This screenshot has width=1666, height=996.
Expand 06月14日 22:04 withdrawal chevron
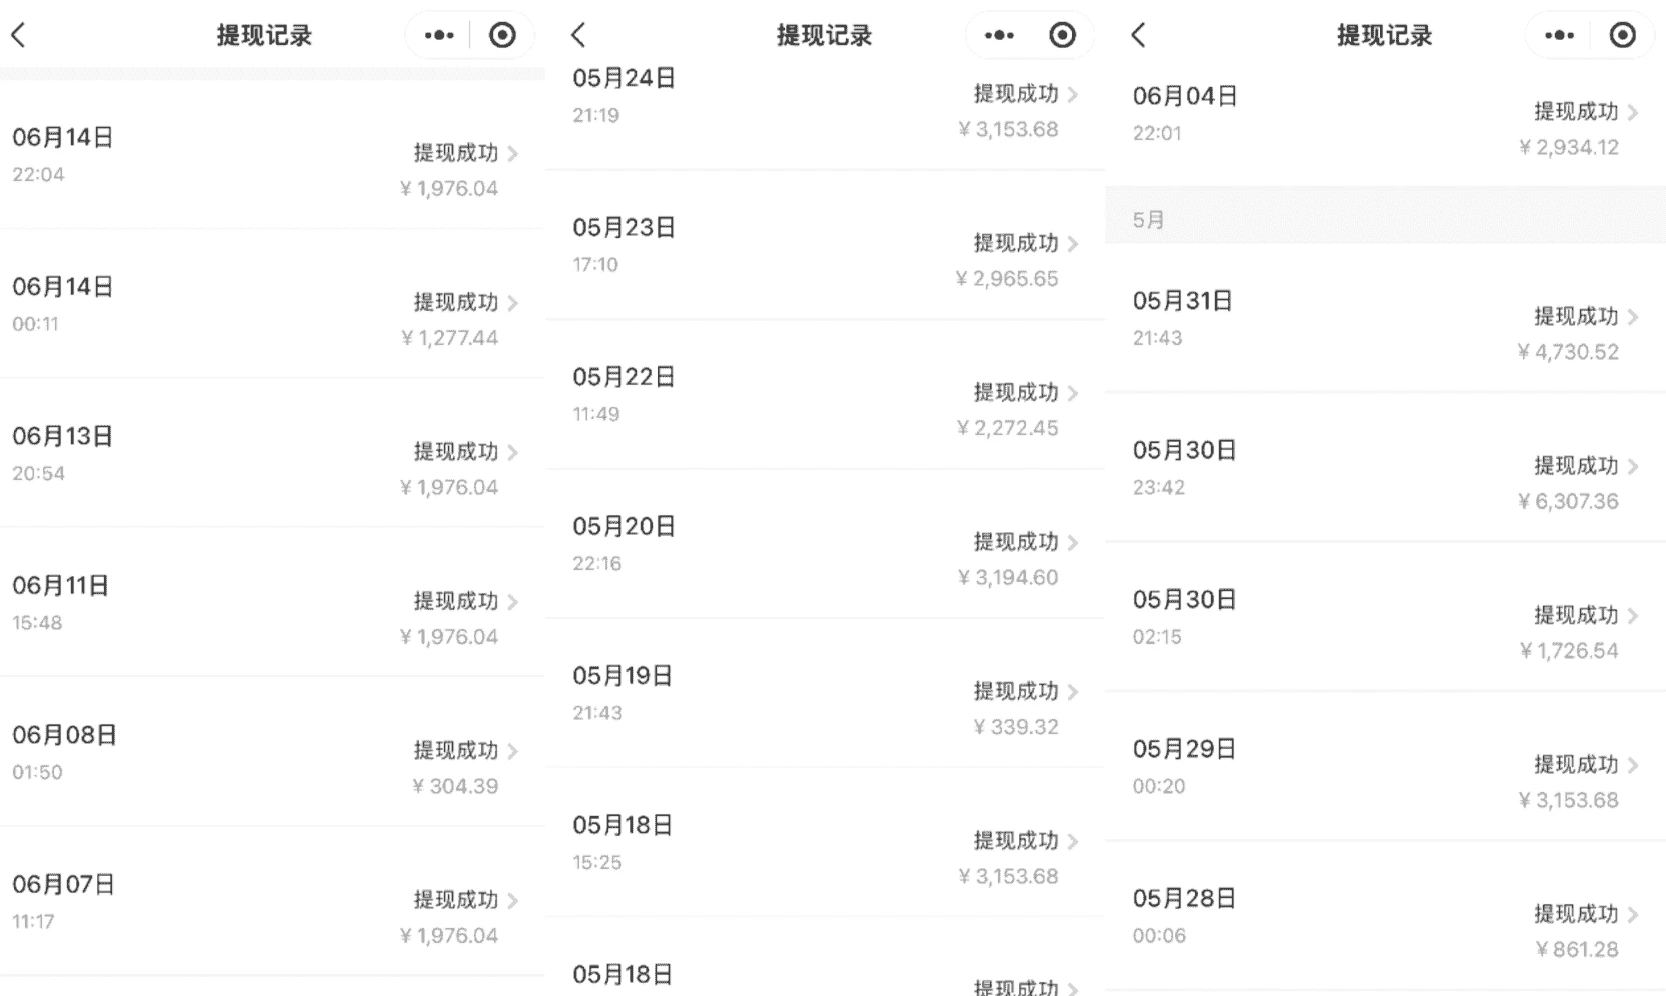(x=513, y=154)
